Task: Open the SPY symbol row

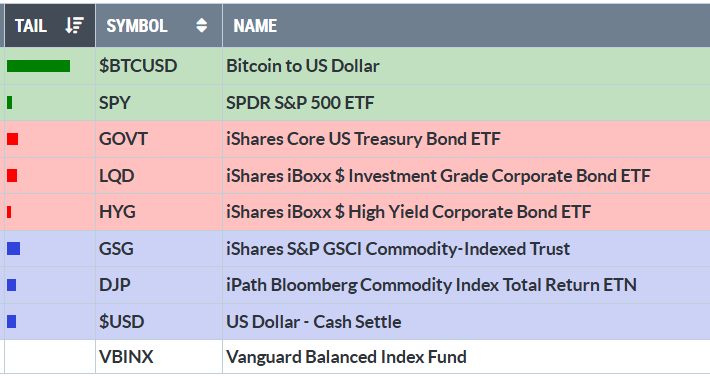Action: [355, 103]
